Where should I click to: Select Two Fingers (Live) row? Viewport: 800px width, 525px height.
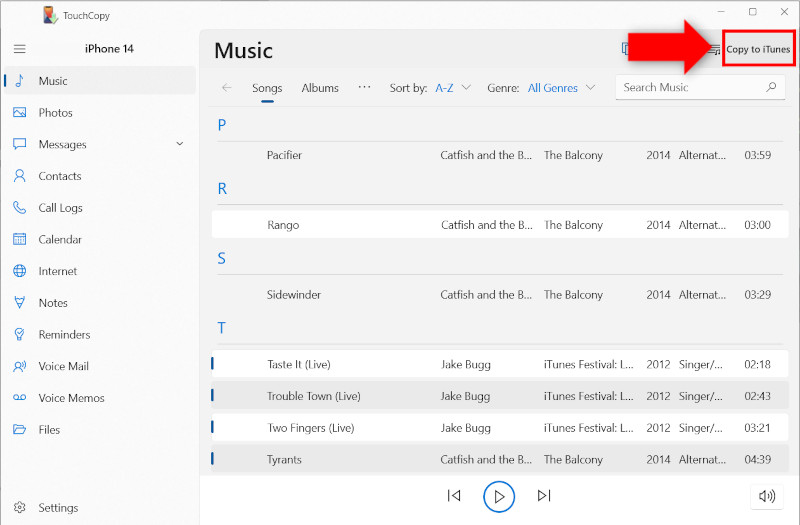[500, 428]
